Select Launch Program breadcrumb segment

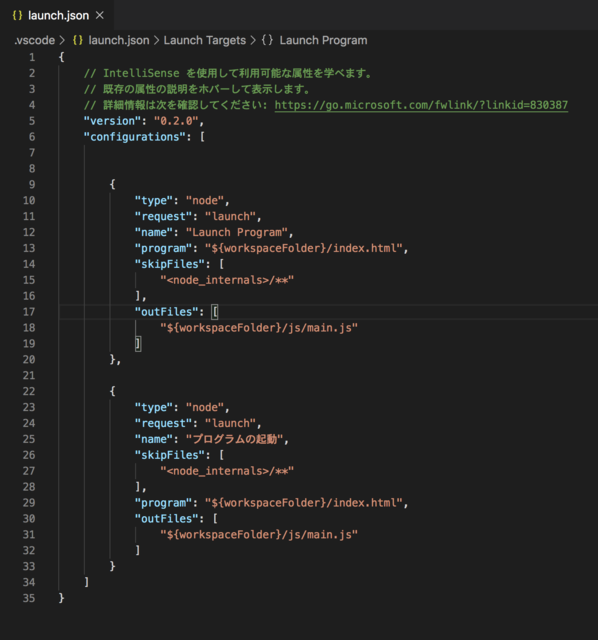point(323,40)
